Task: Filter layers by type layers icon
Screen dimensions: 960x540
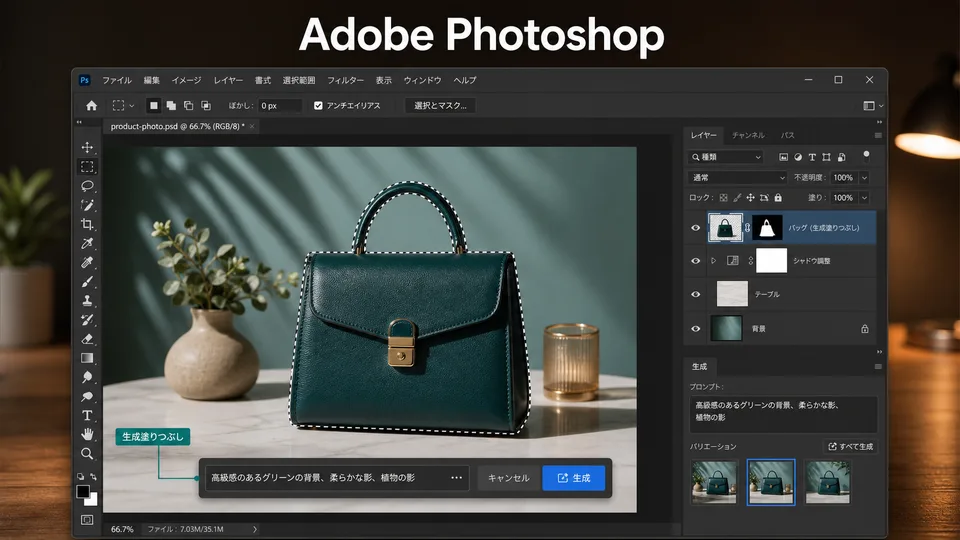Action: click(x=812, y=157)
